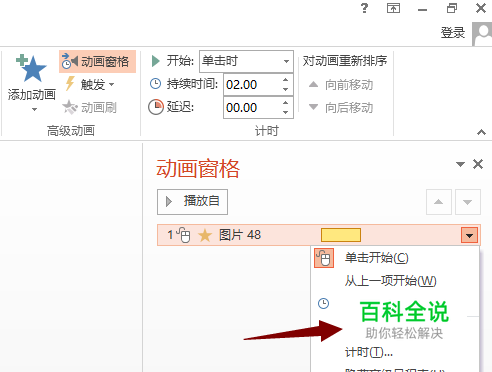Open the Add Animation dropdown arrow
Screen dimensions: 492x372
(34, 109)
